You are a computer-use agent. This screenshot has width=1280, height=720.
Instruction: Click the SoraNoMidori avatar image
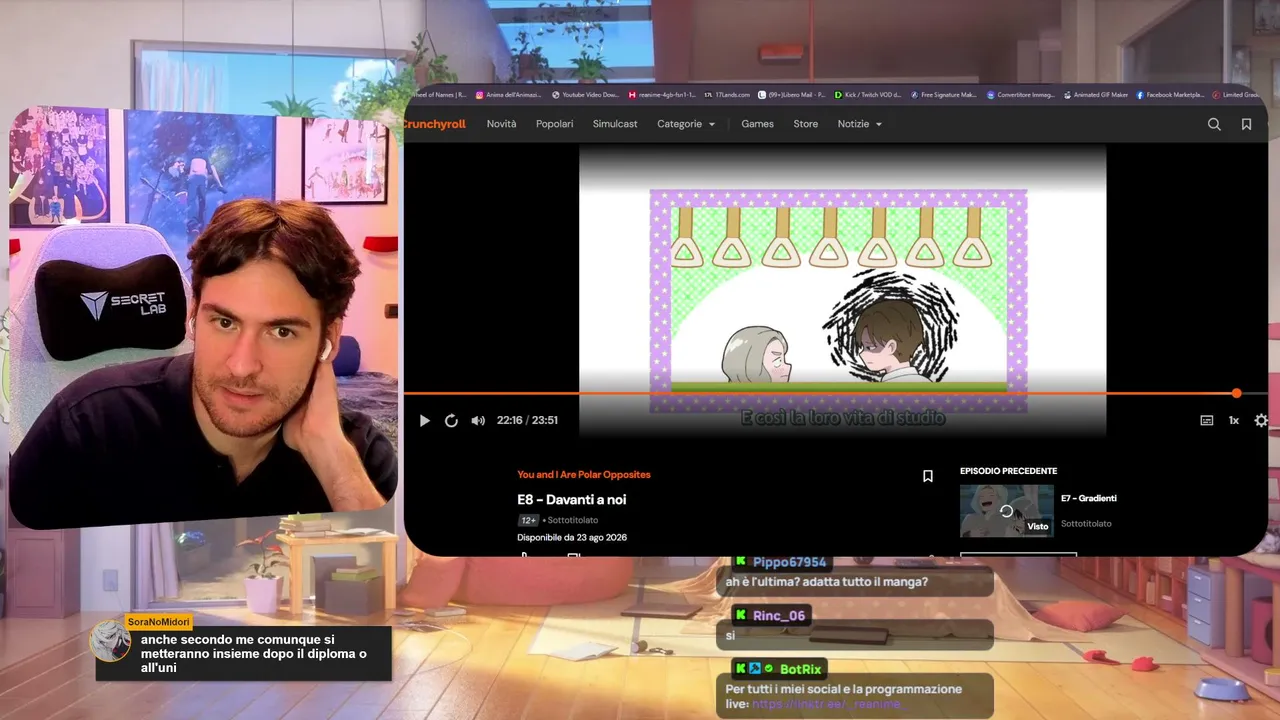pyautogui.click(x=110, y=641)
